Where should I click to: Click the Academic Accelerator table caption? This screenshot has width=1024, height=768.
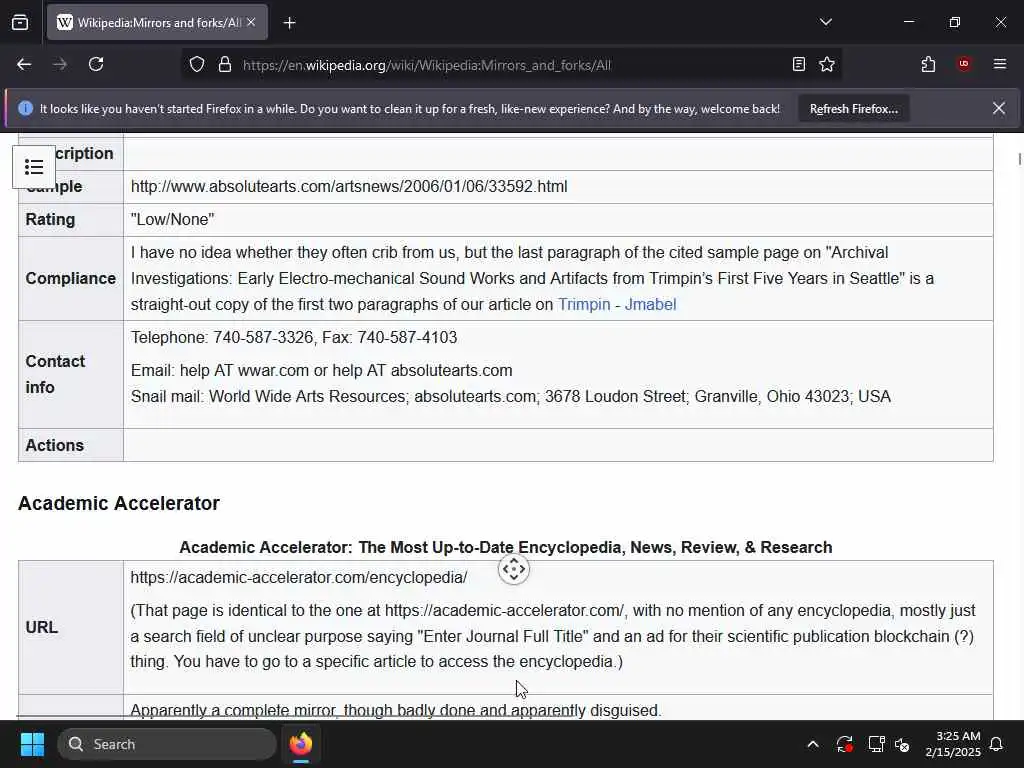pyautogui.click(x=505, y=547)
